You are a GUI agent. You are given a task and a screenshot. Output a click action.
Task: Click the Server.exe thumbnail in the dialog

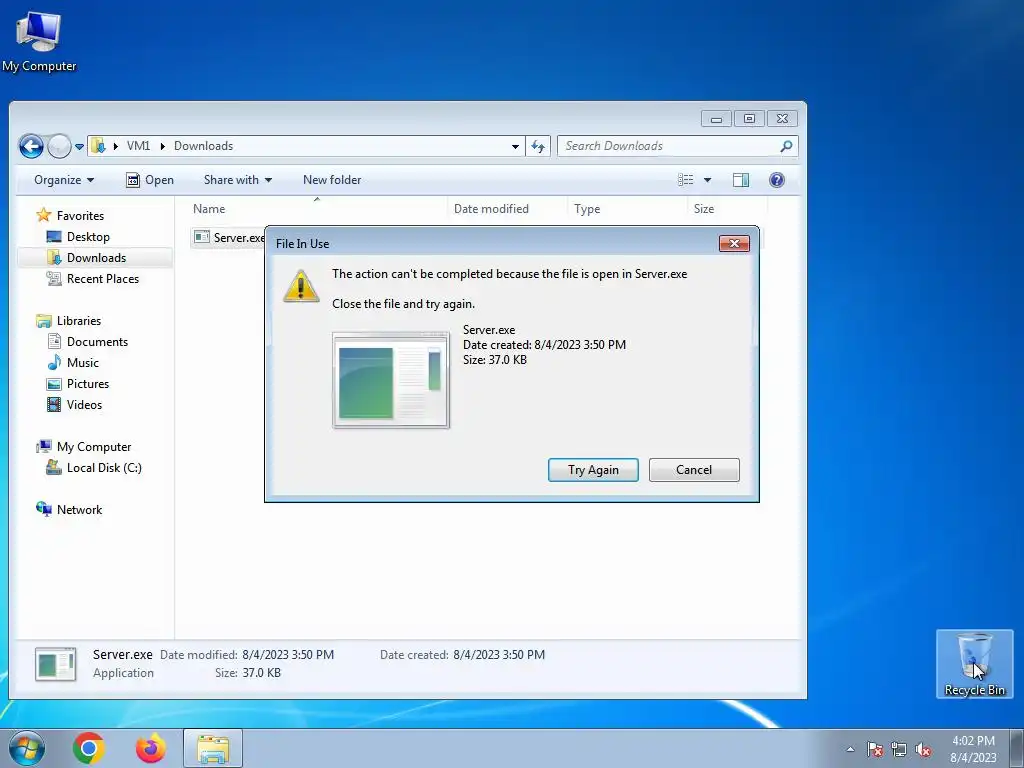(x=391, y=380)
